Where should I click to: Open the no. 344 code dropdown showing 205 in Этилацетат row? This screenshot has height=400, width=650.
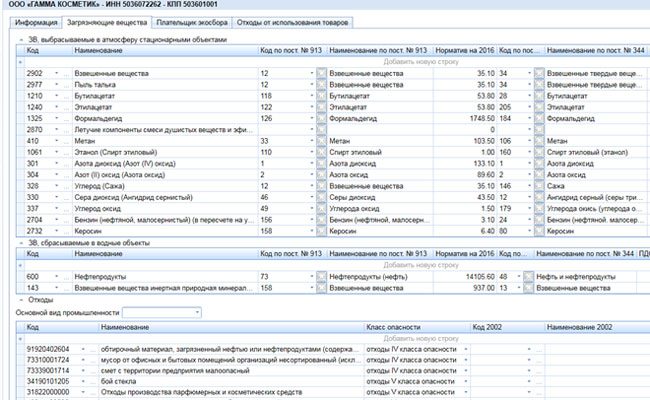pos(529,107)
